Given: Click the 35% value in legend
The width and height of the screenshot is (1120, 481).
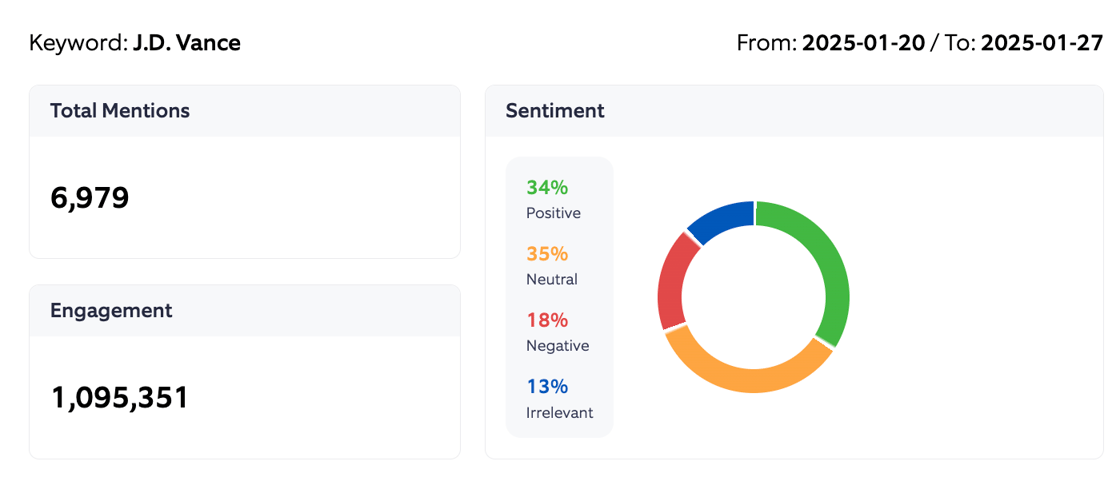Looking at the screenshot, I should [547, 254].
